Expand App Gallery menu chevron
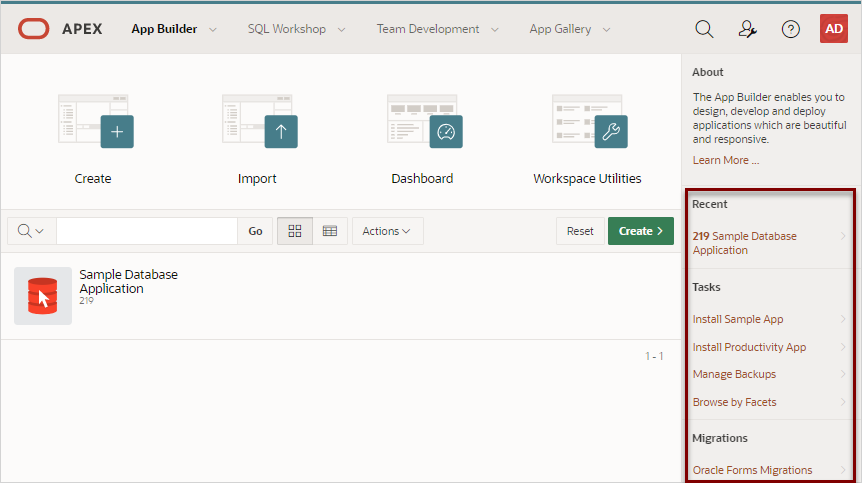862x483 pixels. (x=606, y=30)
